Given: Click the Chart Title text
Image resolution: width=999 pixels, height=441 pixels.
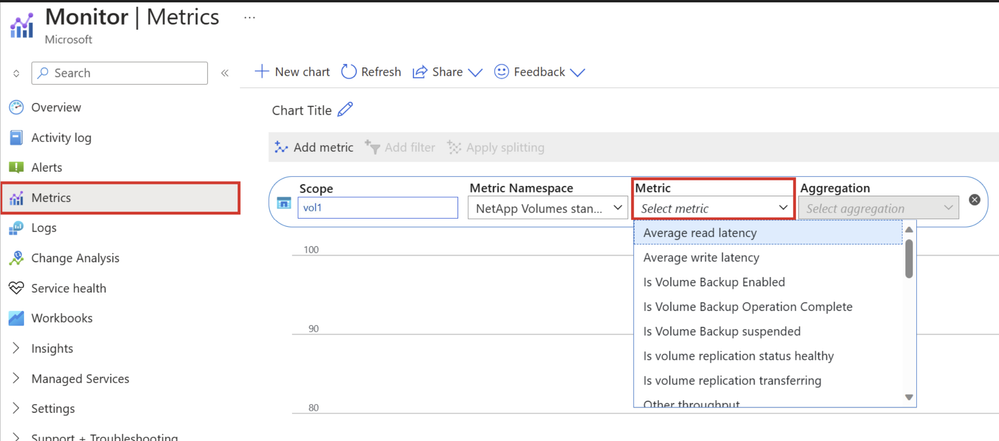Looking at the screenshot, I should 302,110.
